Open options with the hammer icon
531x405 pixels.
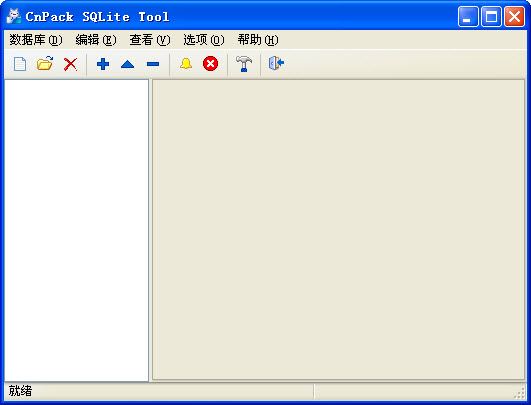click(244, 64)
